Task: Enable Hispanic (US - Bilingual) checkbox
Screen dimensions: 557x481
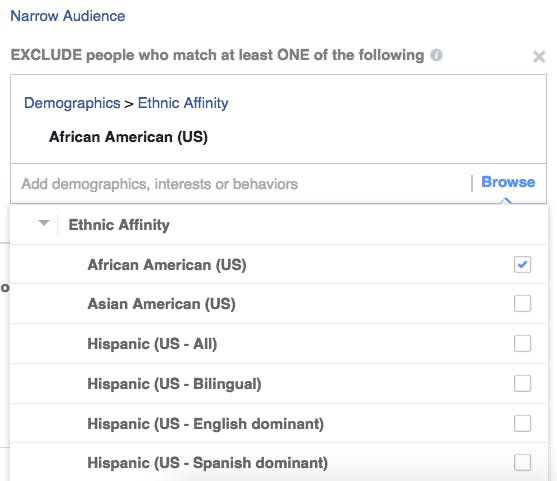Action: click(522, 384)
